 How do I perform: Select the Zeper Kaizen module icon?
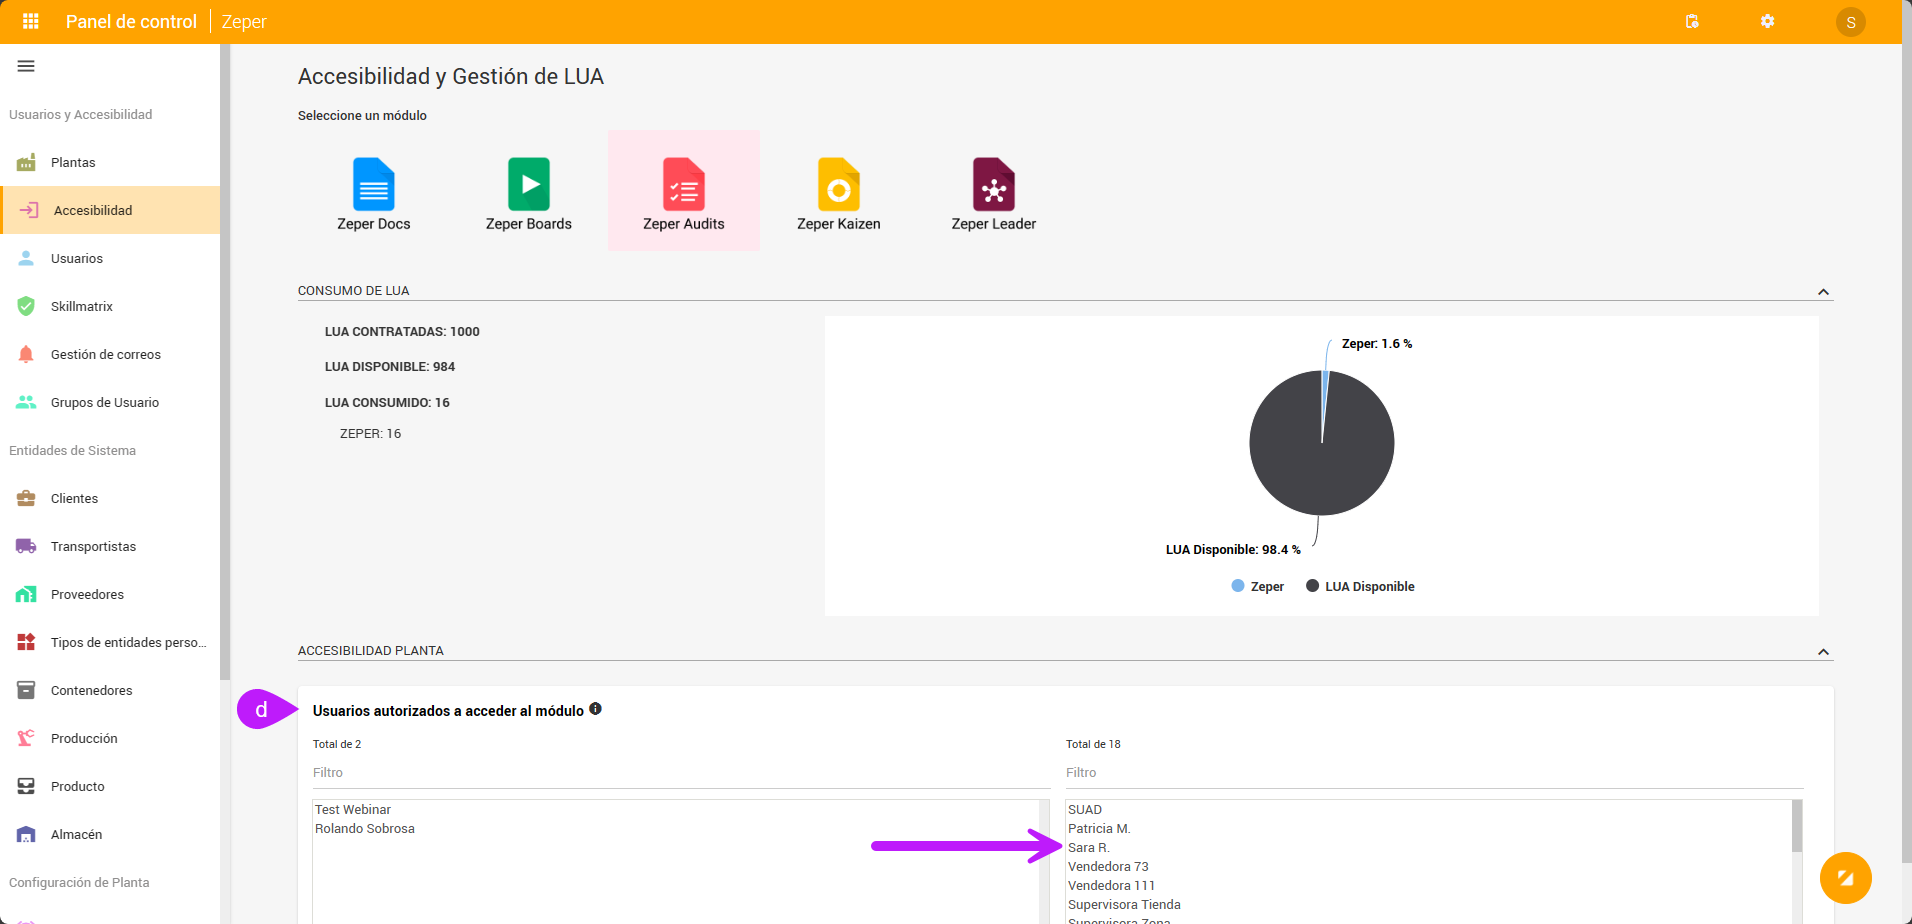coord(839,184)
